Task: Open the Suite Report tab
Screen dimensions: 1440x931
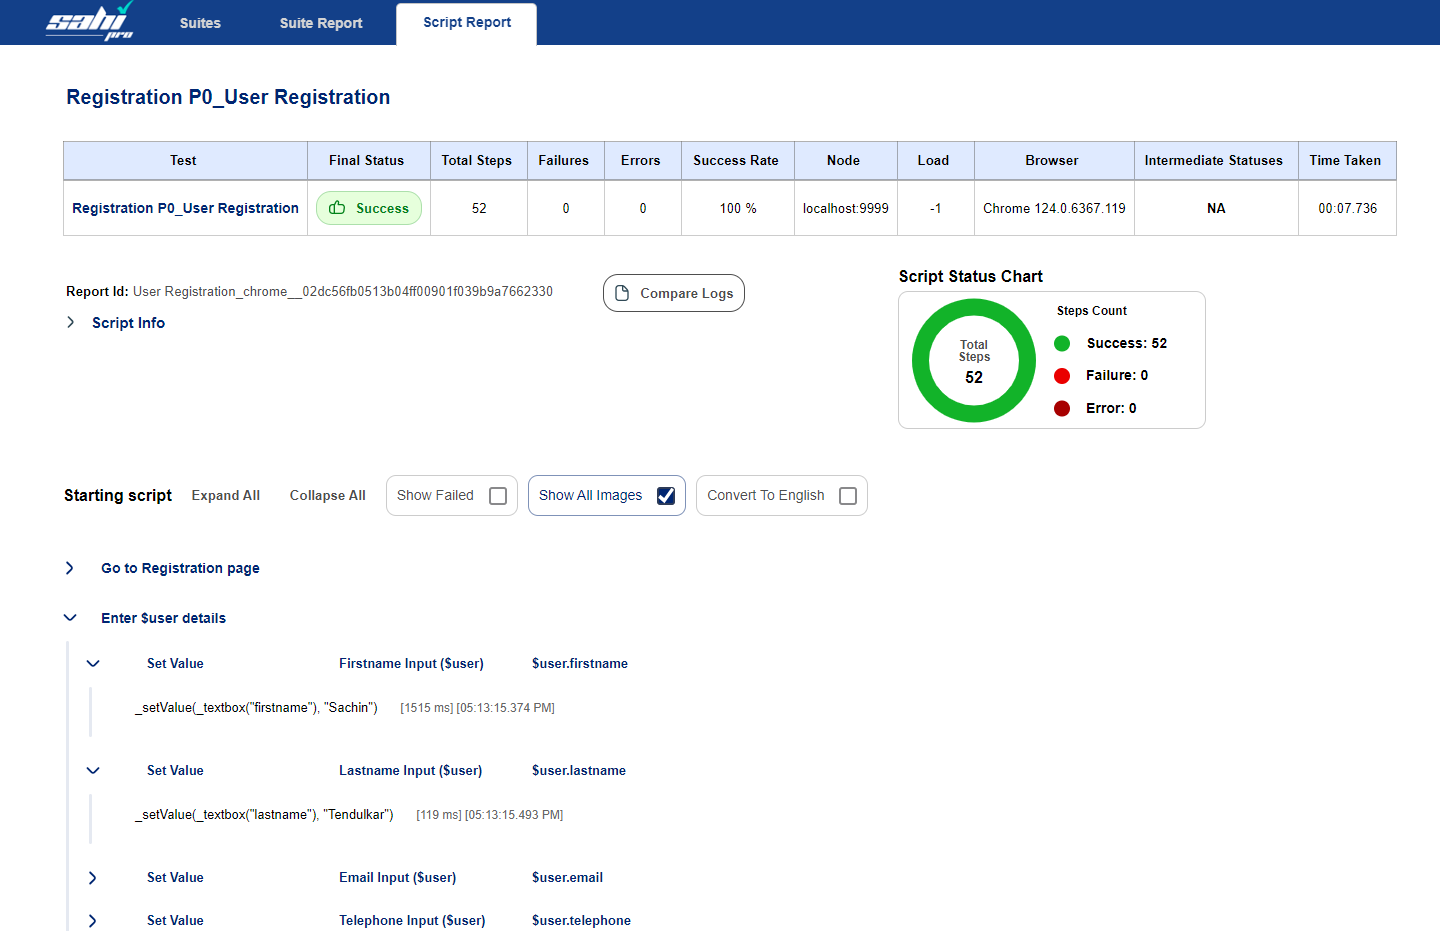Action: tap(321, 23)
